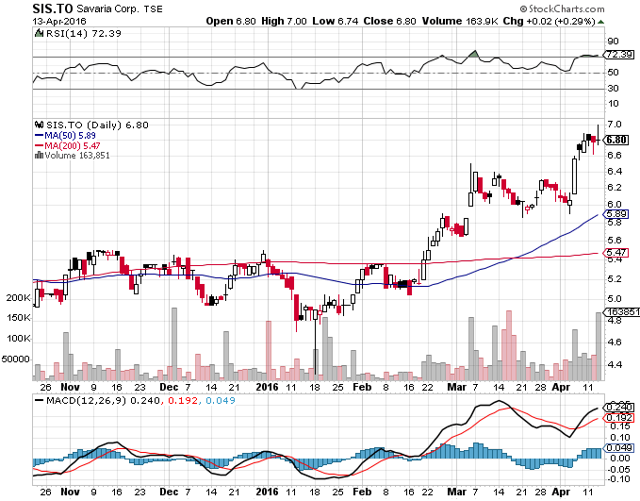Click the 2016 label on price chart axis
The height and width of the screenshot is (501, 640).
[267, 387]
